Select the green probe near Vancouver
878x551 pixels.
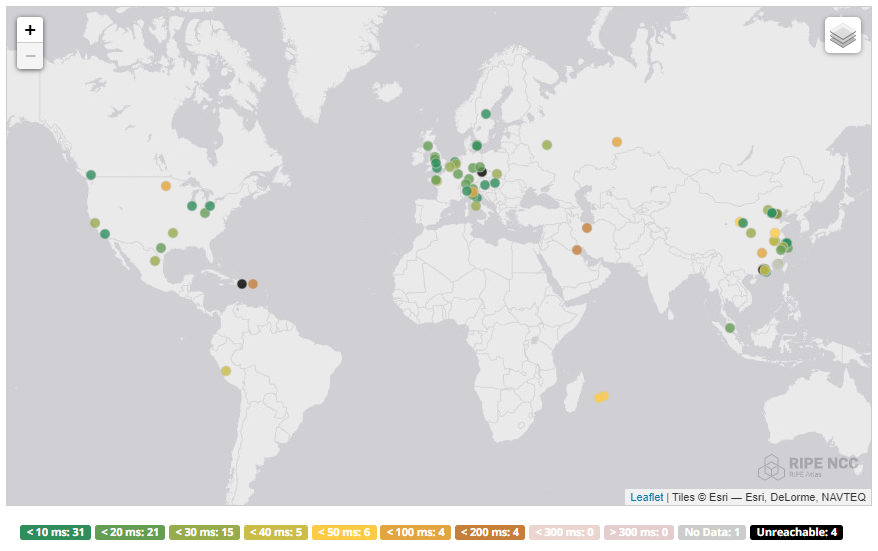(x=91, y=175)
